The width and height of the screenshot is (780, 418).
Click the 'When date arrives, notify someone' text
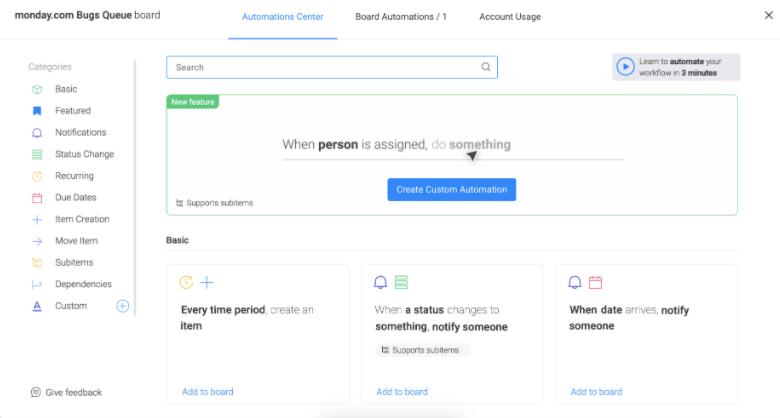coord(629,318)
